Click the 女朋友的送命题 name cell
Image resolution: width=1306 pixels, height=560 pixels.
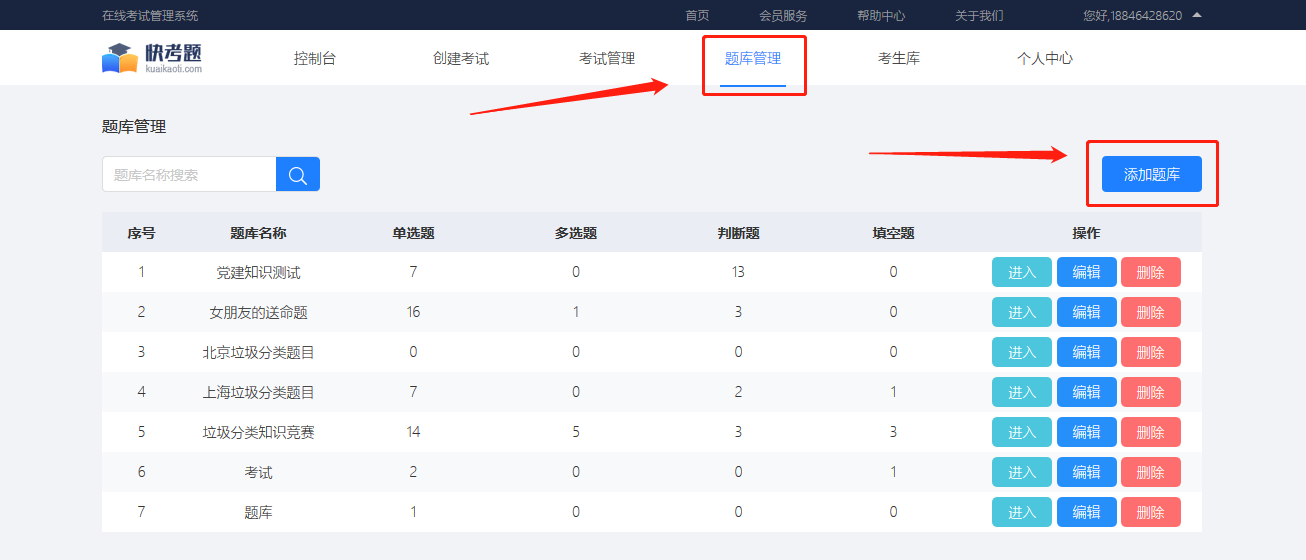click(258, 312)
